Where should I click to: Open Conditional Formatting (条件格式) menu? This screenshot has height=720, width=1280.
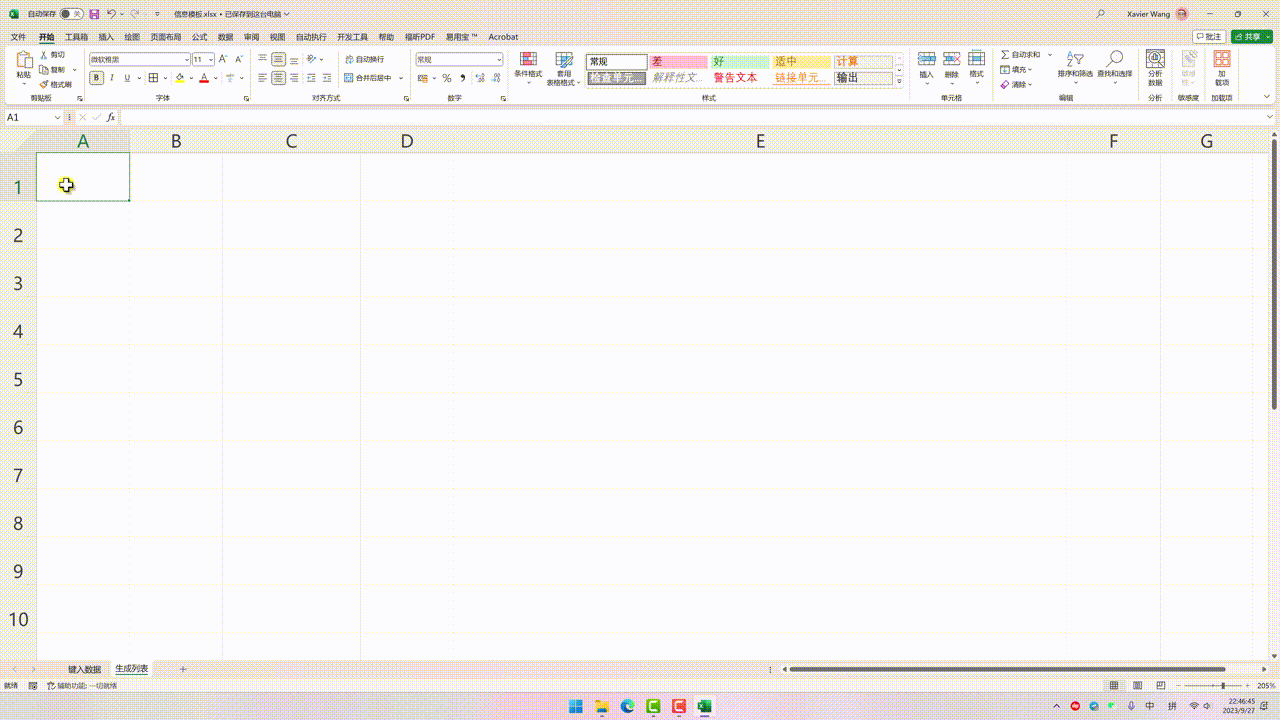point(528,67)
